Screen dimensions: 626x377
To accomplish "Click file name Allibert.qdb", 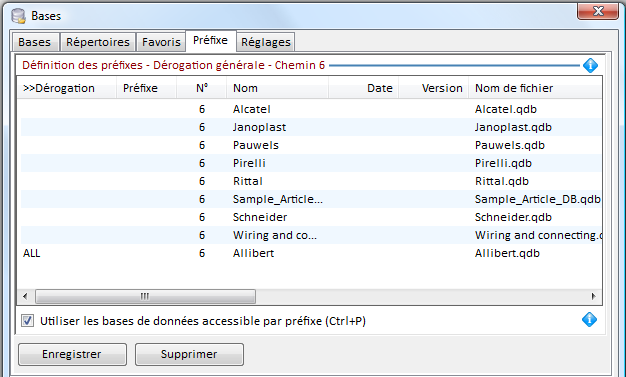I will coord(507,253).
